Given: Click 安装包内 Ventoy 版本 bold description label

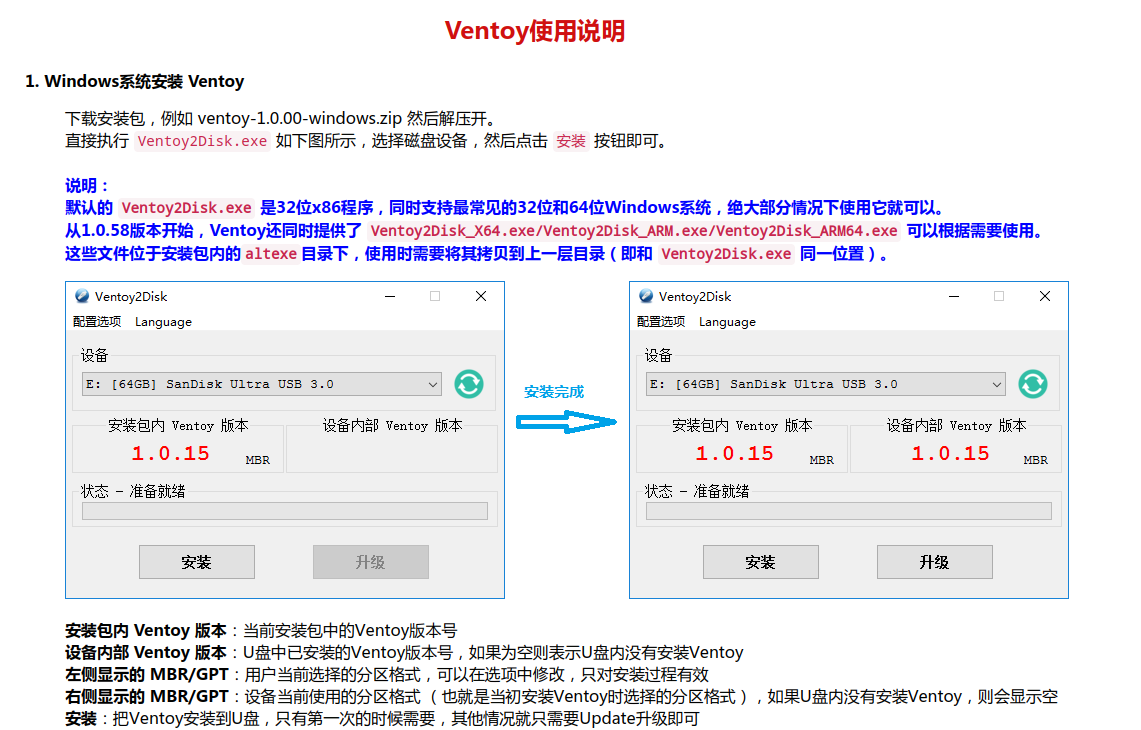Looking at the screenshot, I should [x=146, y=630].
